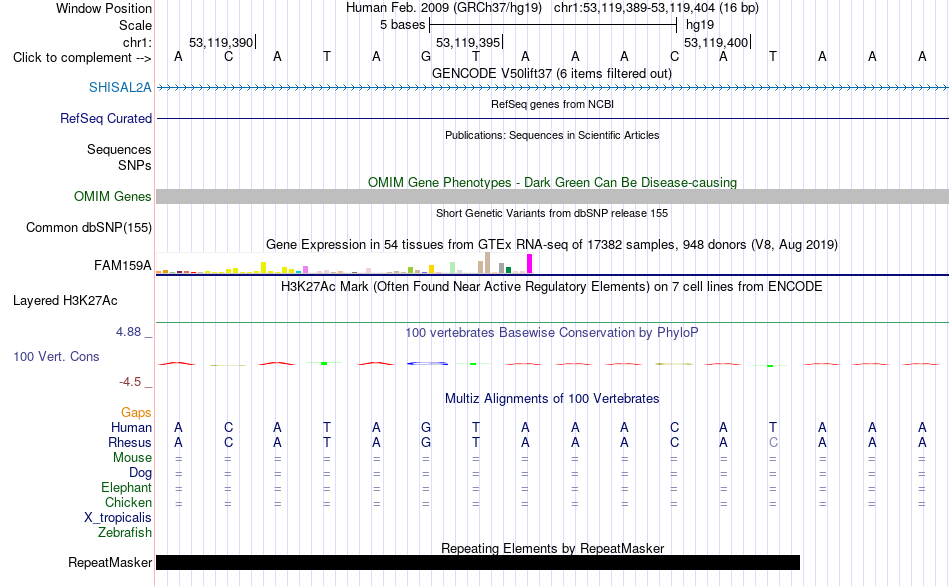Click 'Publications: Sequences in Scientific Articles' title
Screen dimensions: 950x586
coord(552,135)
